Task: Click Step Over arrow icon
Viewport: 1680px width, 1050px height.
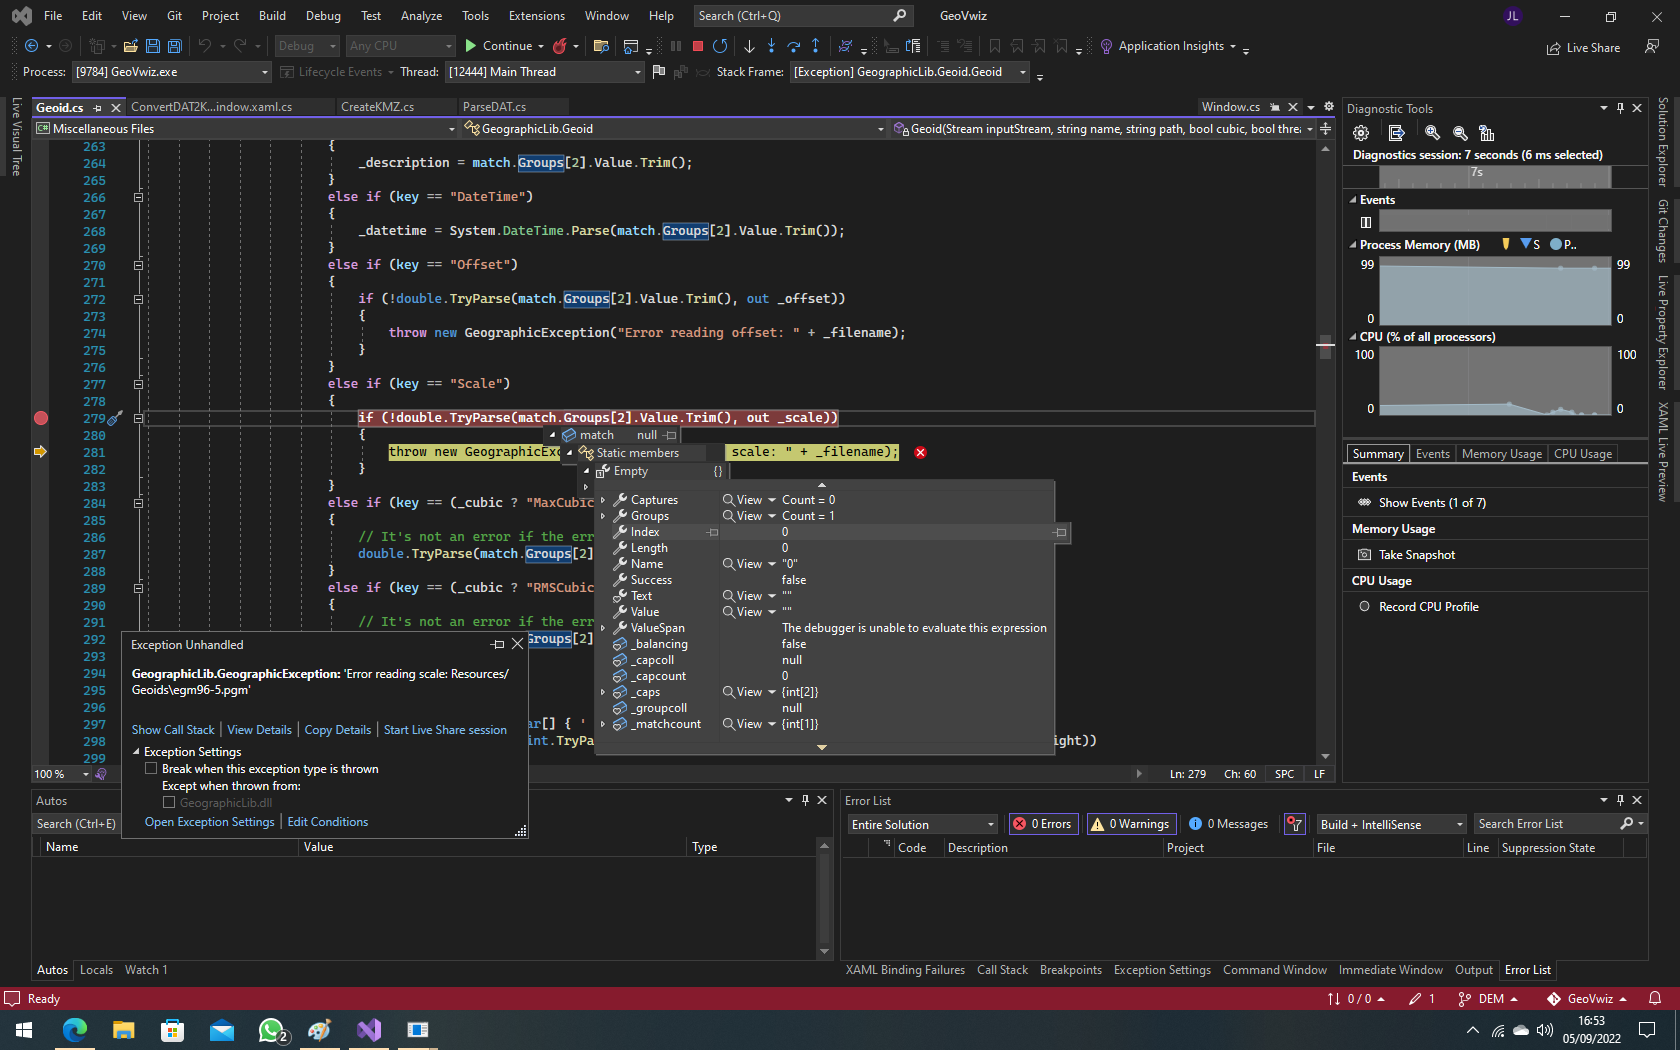Action: click(794, 46)
